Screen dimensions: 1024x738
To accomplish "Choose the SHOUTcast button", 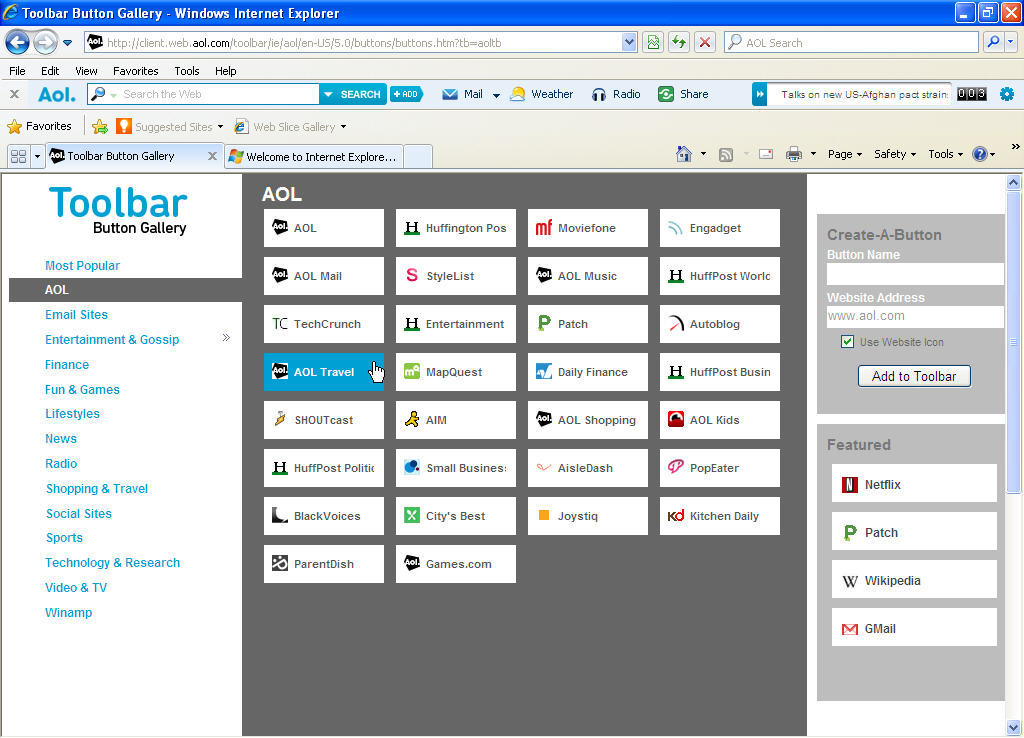I will coord(323,420).
